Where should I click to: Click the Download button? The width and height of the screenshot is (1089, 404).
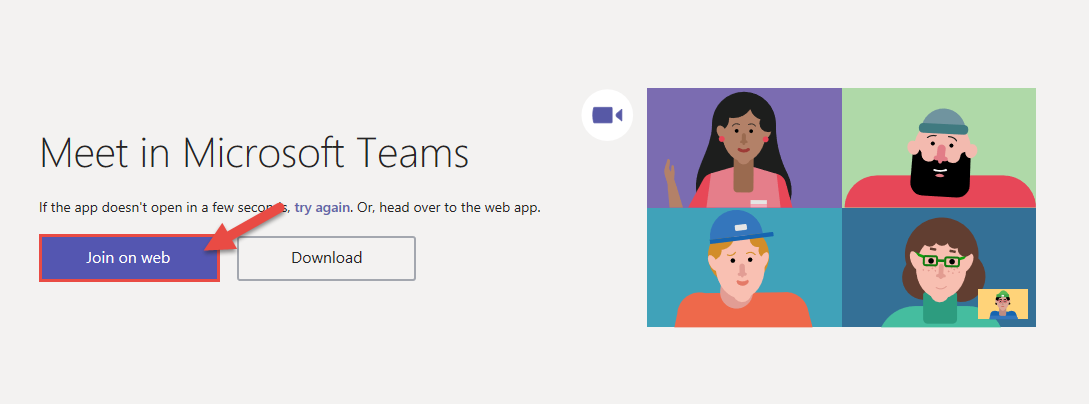(x=326, y=258)
